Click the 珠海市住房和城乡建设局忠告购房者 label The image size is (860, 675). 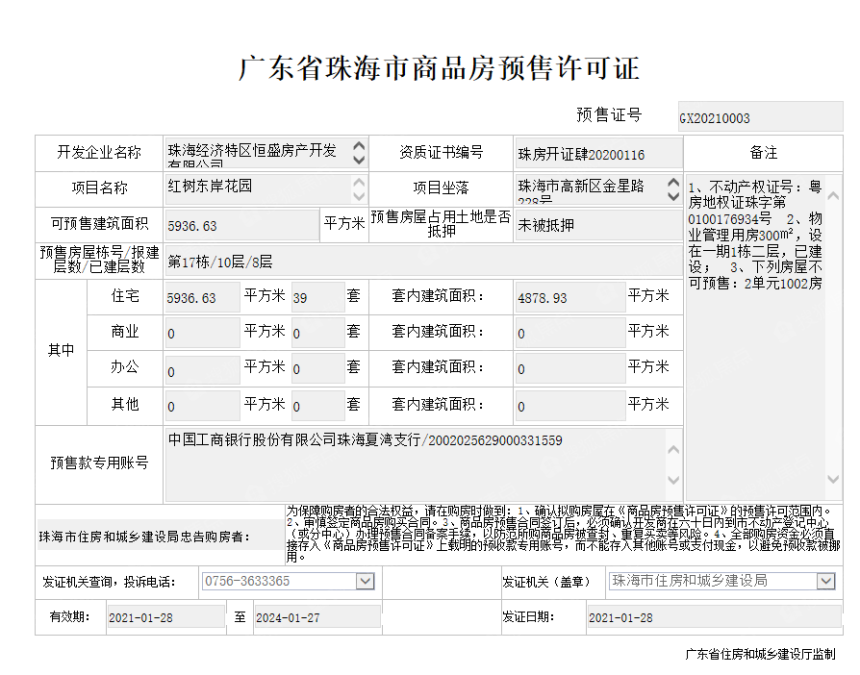click(144, 537)
